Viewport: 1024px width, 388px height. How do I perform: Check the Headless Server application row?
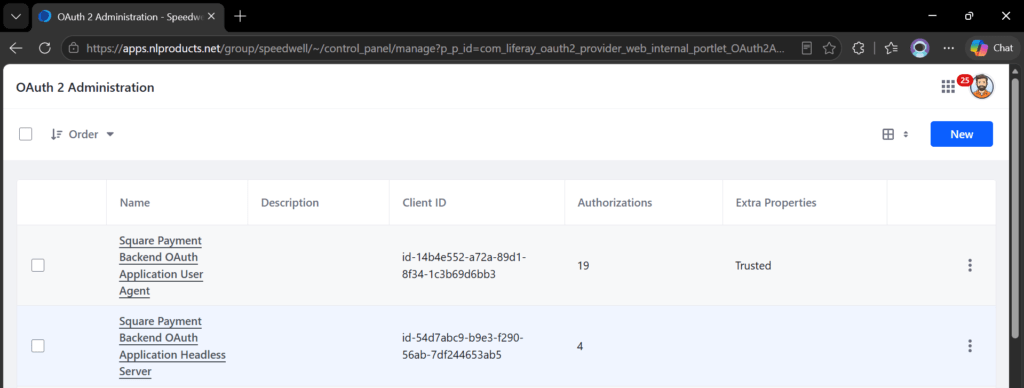click(x=38, y=346)
